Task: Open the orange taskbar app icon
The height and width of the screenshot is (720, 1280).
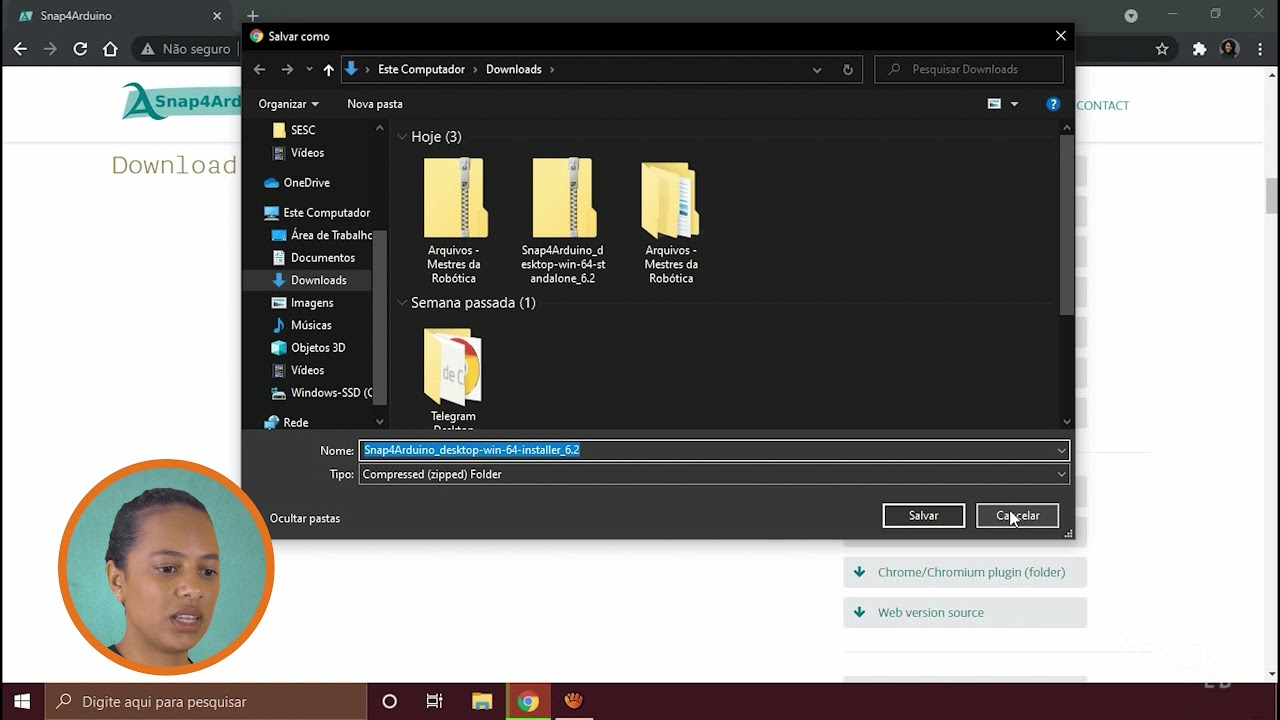Action: click(573, 701)
